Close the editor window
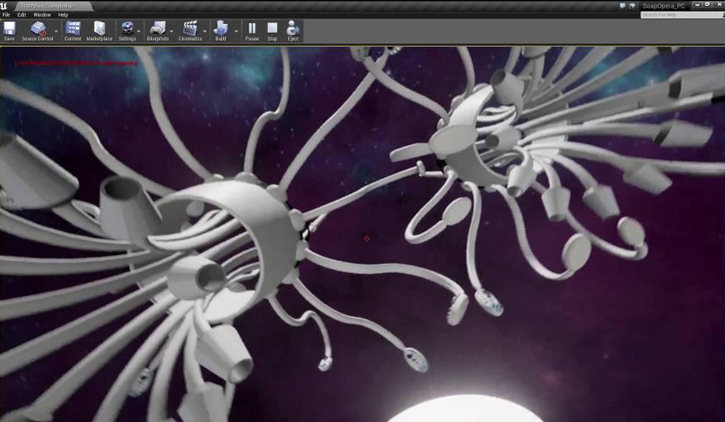The image size is (725, 422). pyautogui.click(x=718, y=5)
